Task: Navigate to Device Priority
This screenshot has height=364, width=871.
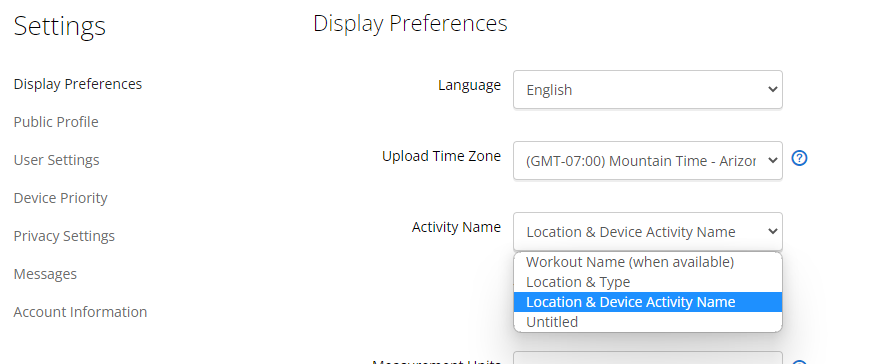Action: coord(61,198)
